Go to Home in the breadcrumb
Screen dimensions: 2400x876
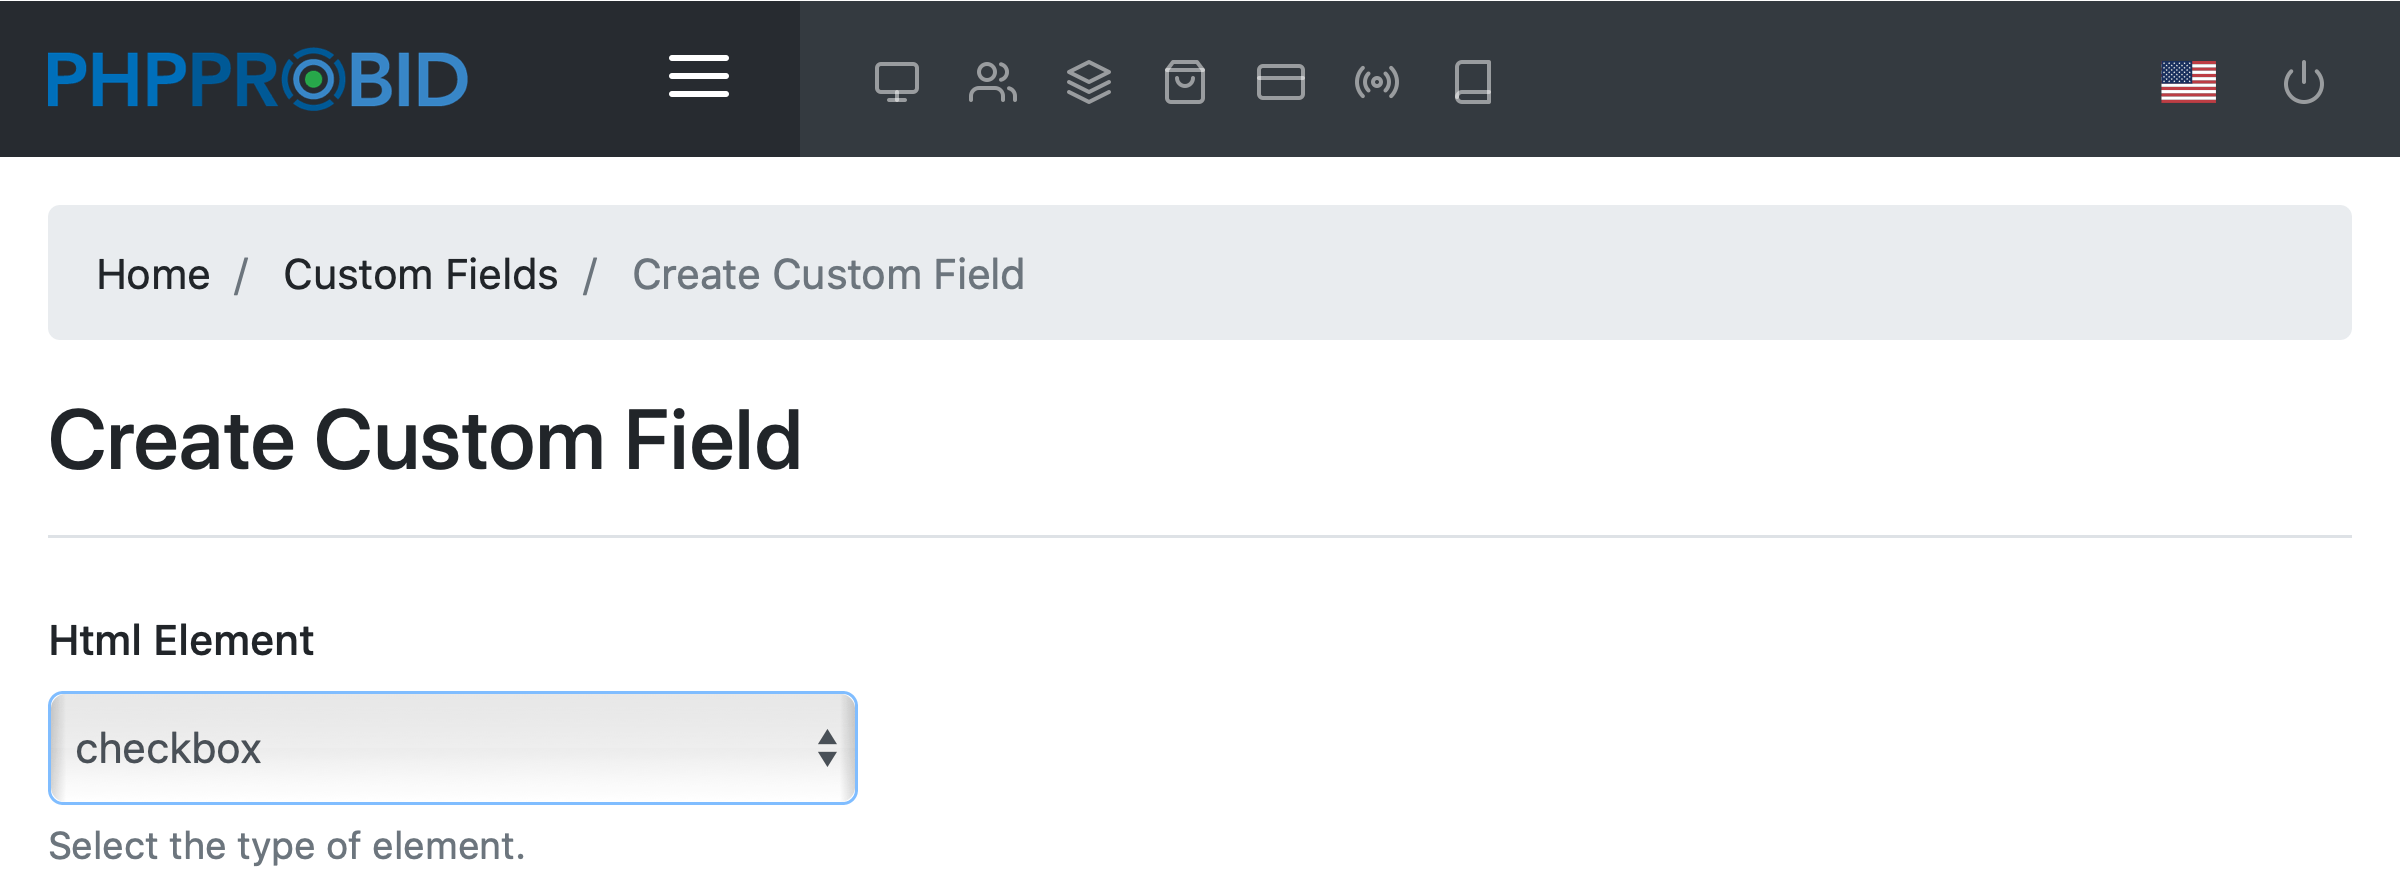pos(153,274)
